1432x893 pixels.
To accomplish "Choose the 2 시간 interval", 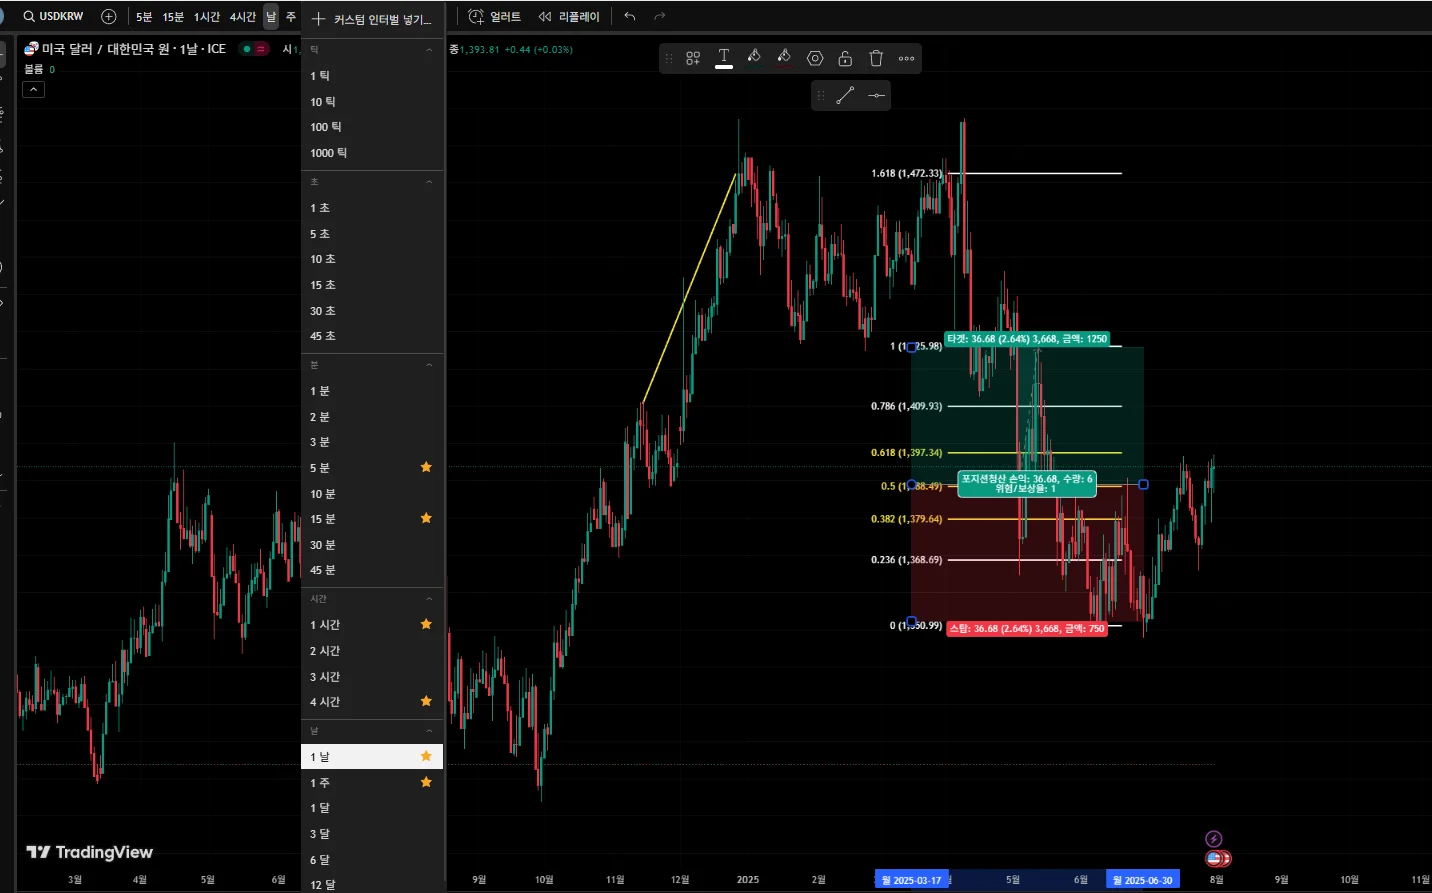I will 372,651.
